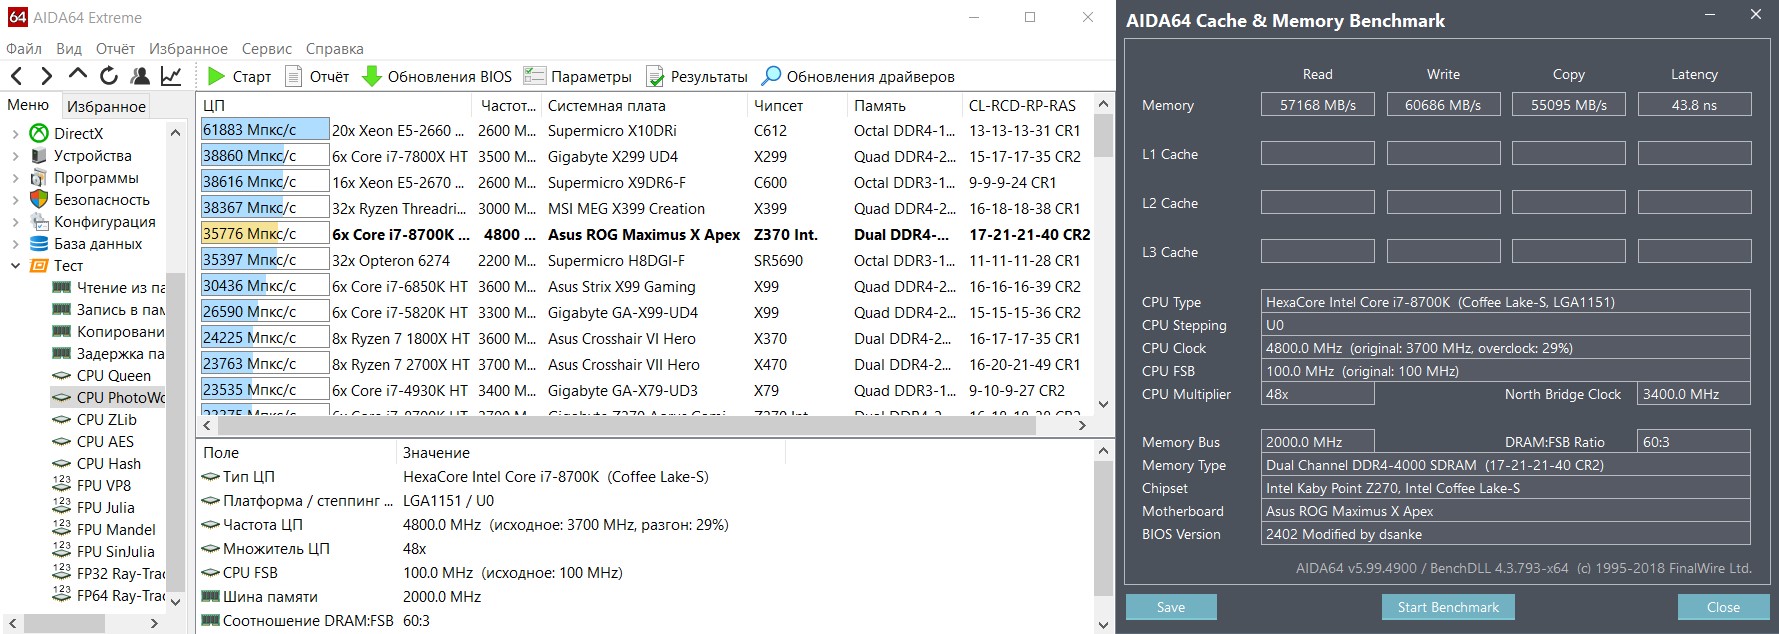Open the report user icon in toolbar
Screen dimensions: 1779x634
click(140, 76)
